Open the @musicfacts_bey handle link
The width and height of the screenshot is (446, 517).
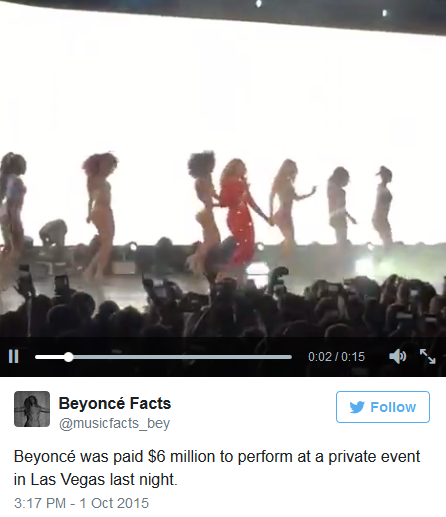114,423
